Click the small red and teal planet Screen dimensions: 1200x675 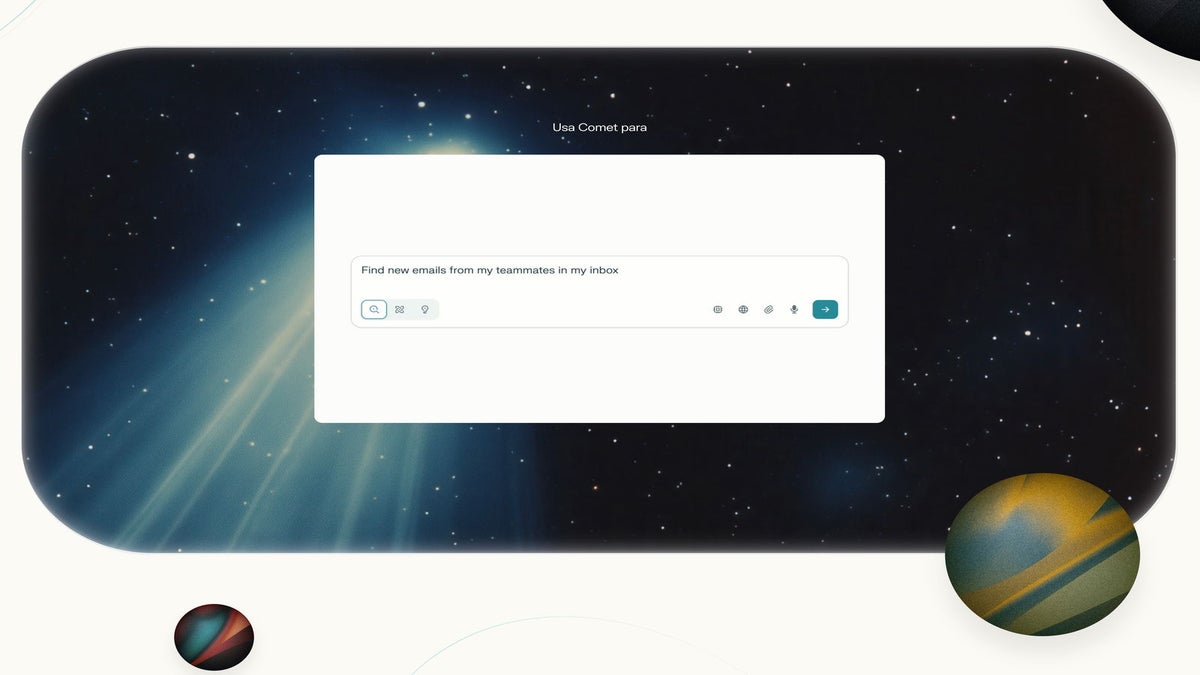pyautogui.click(x=214, y=636)
